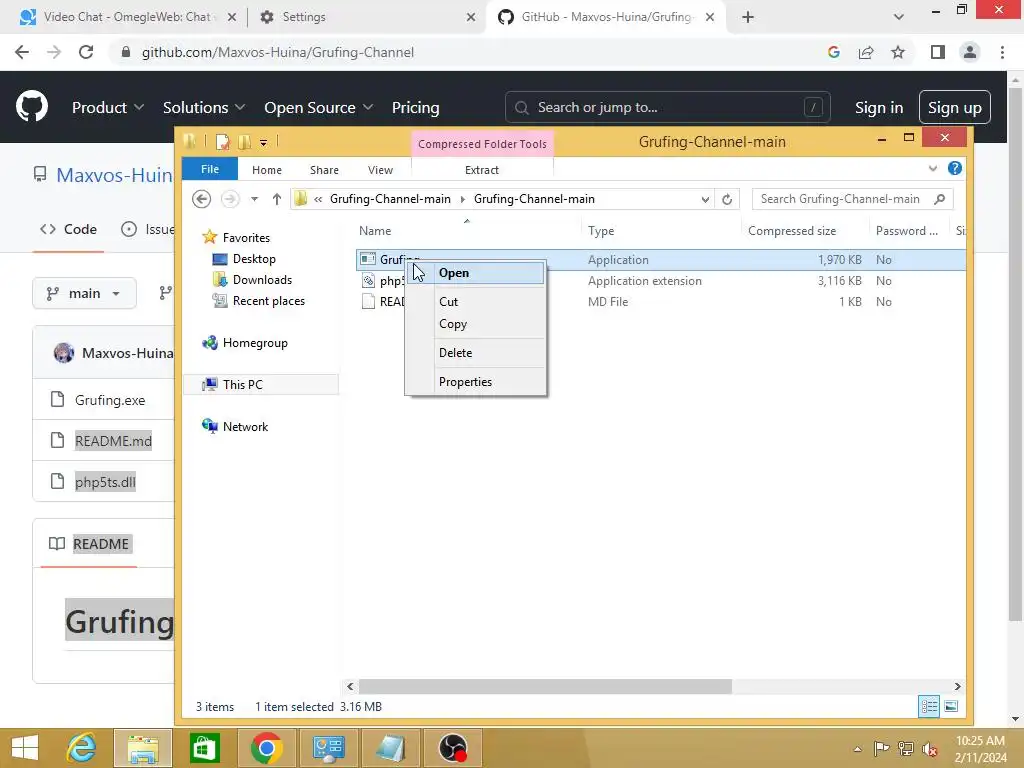1024x768 pixels.
Task: Open the Share ribbon tab
Action: tap(324, 170)
